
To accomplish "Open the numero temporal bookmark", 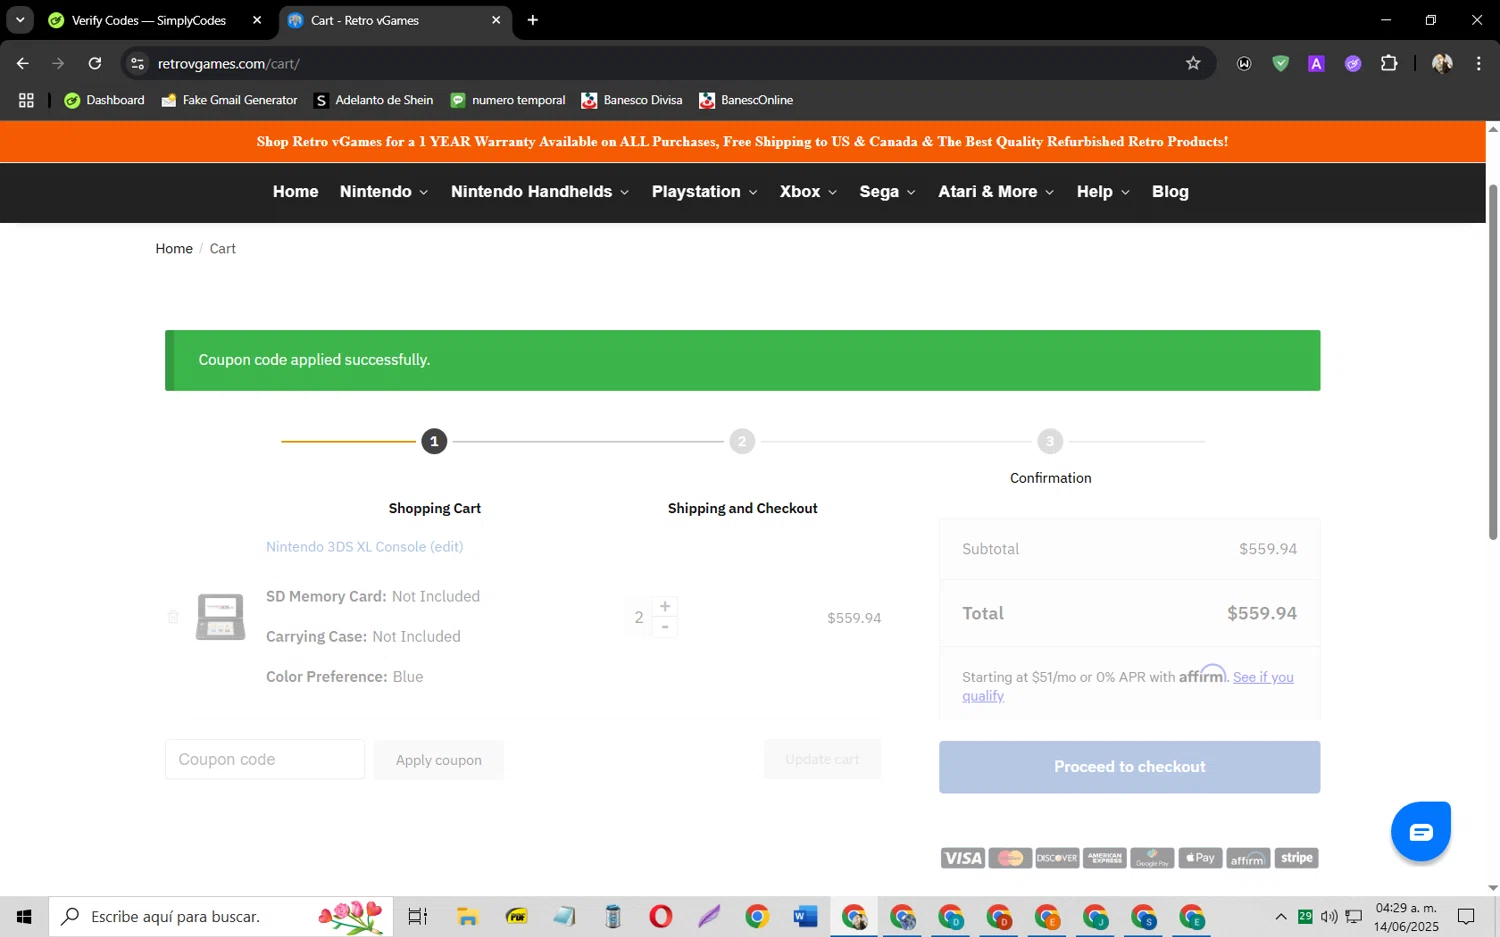I will coord(508,100).
